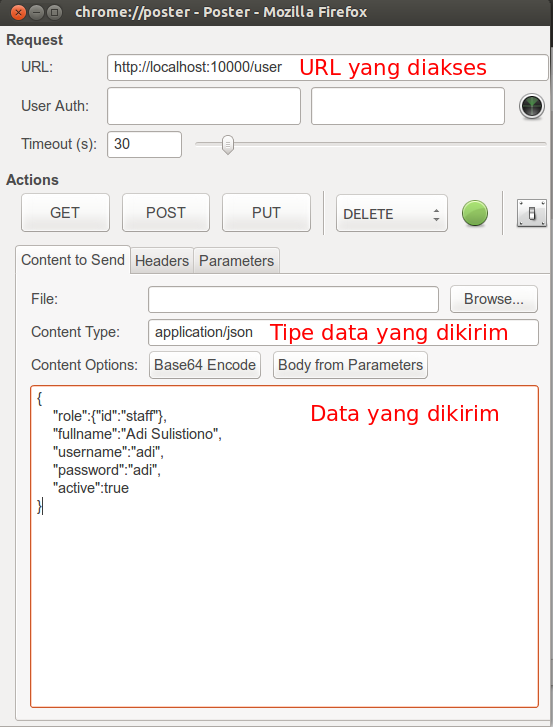
Task: Click the DELETE dropdown arrows
Action: point(436,214)
